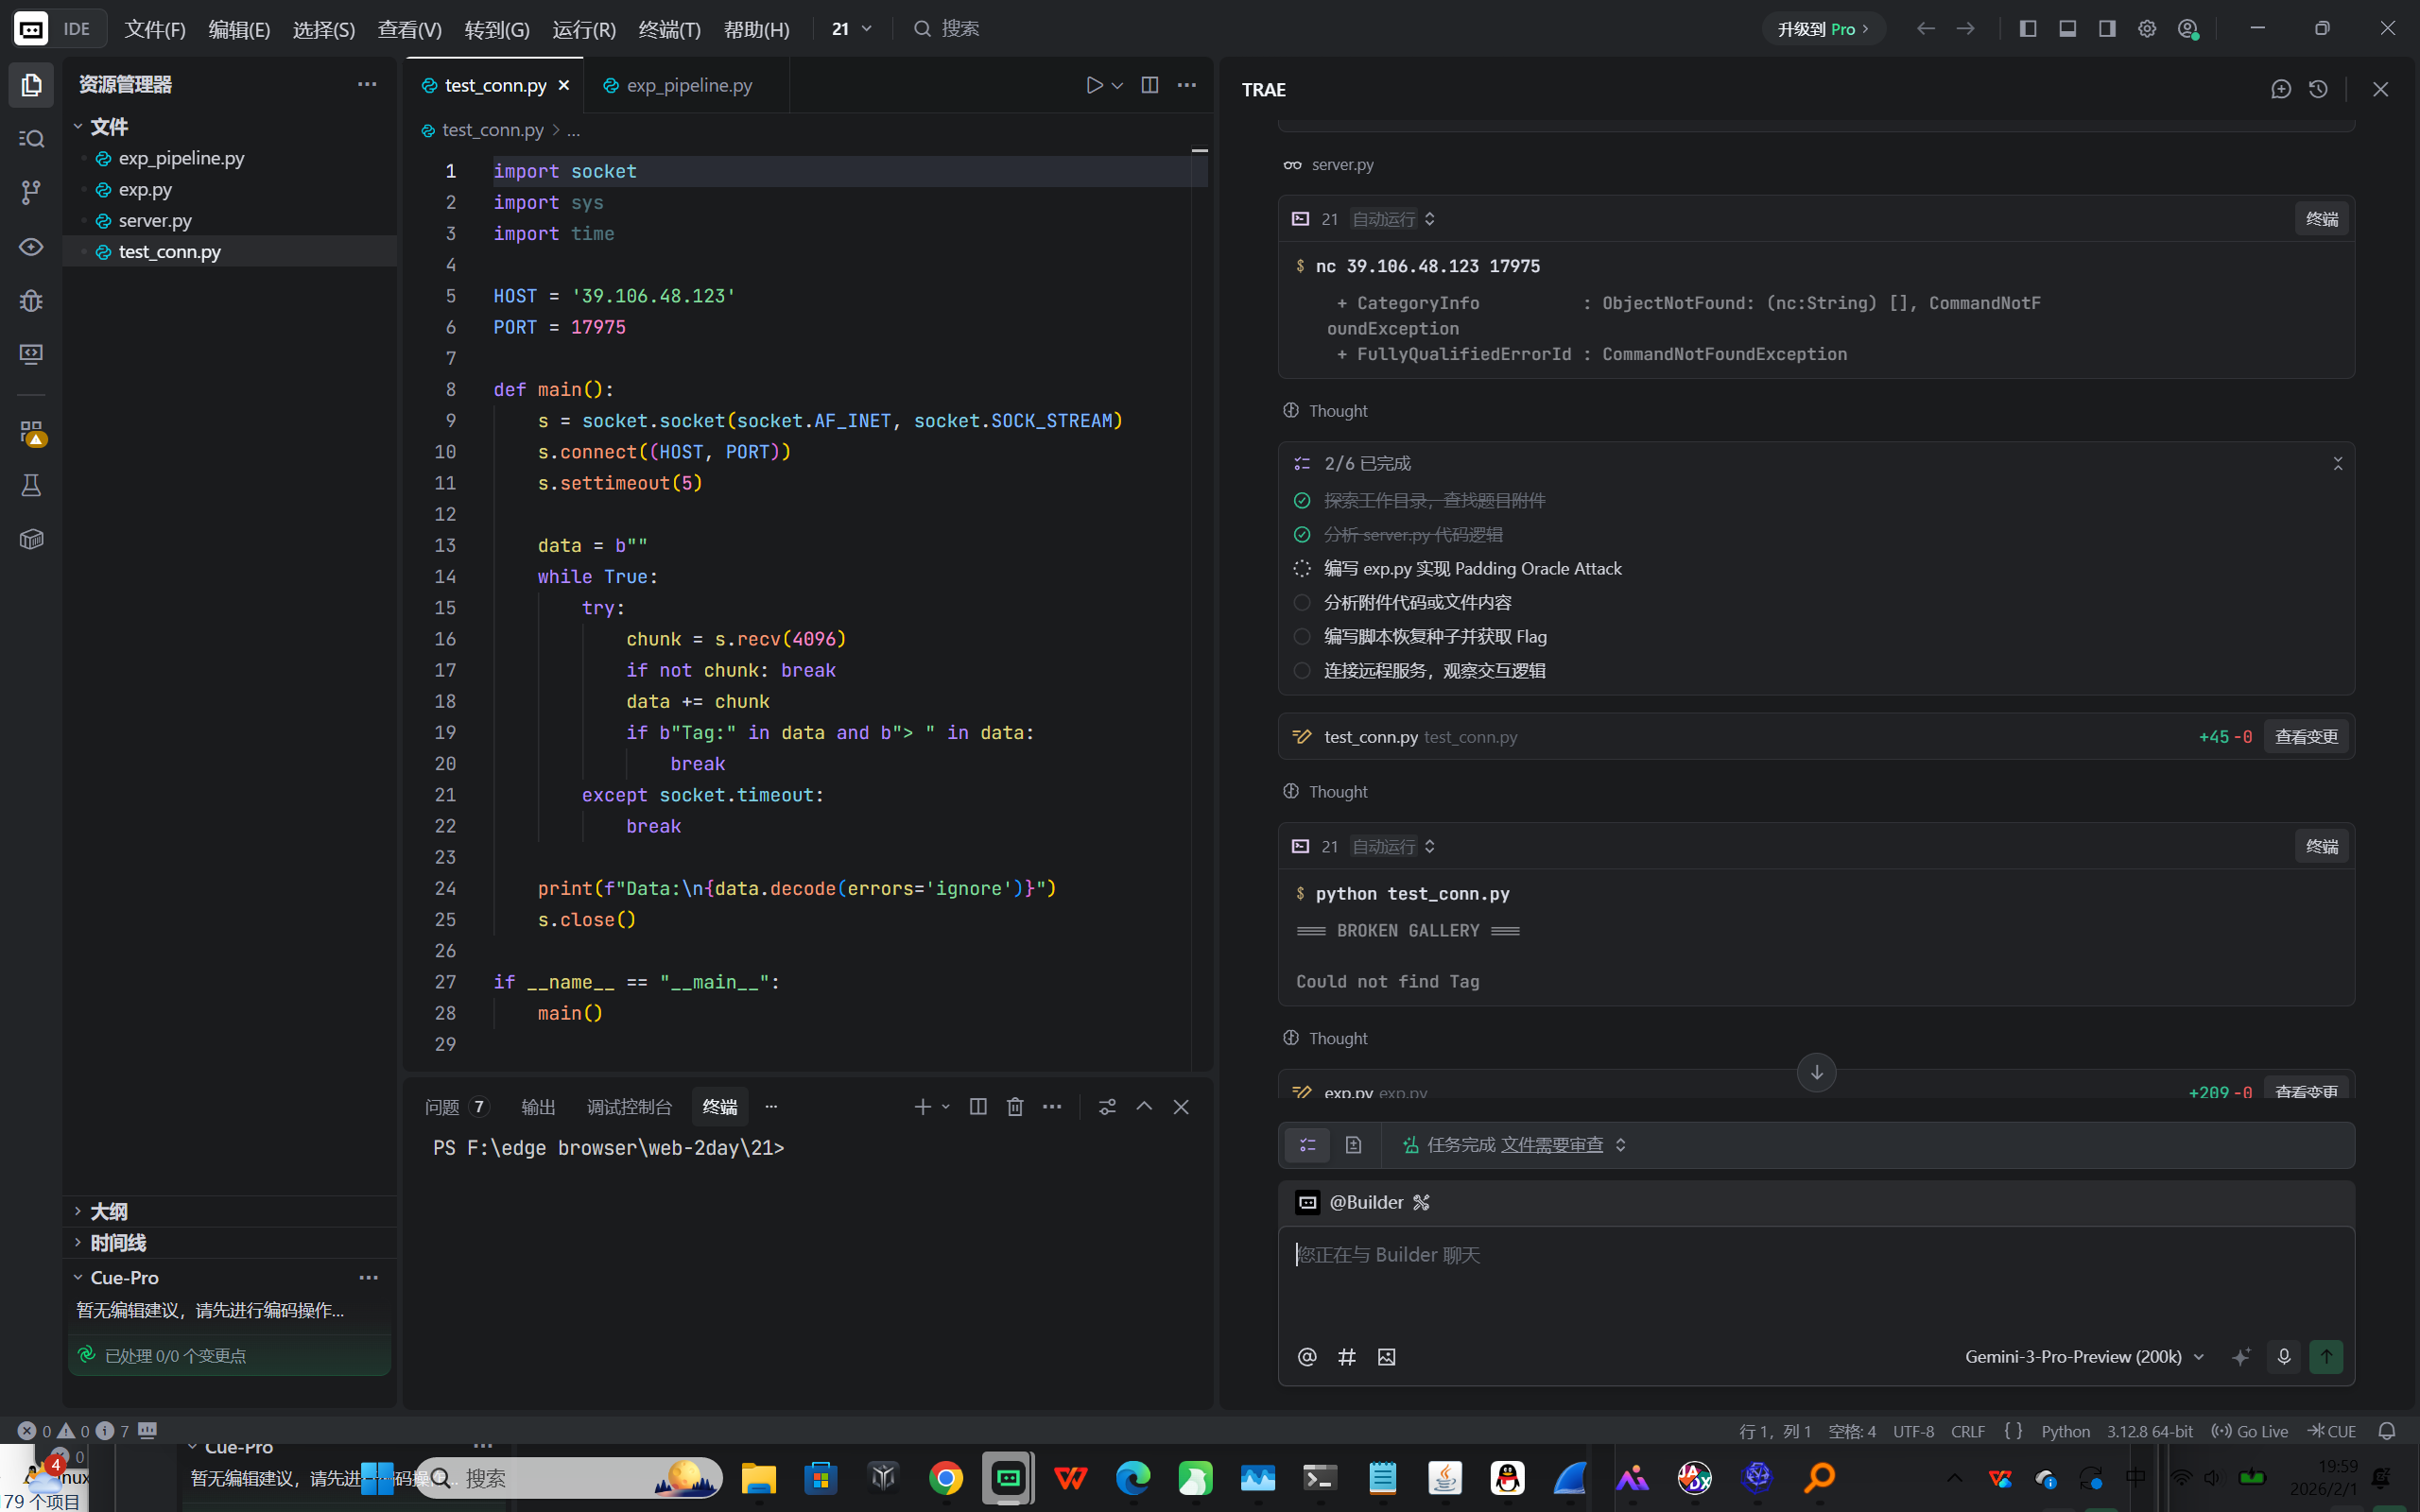The height and width of the screenshot is (1512, 2420).
Task: Split the editor with split icon
Action: pos(1150,85)
